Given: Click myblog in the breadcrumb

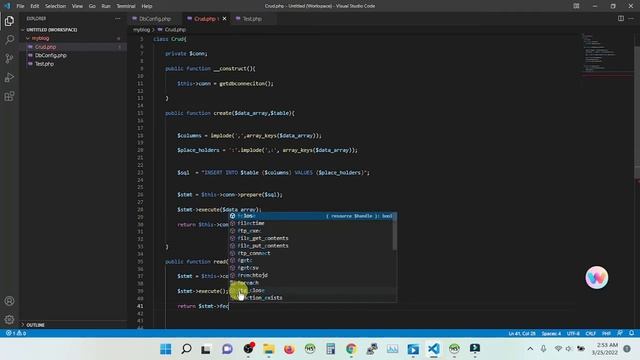Looking at the screenshot, I should click(x=141, y=30).
